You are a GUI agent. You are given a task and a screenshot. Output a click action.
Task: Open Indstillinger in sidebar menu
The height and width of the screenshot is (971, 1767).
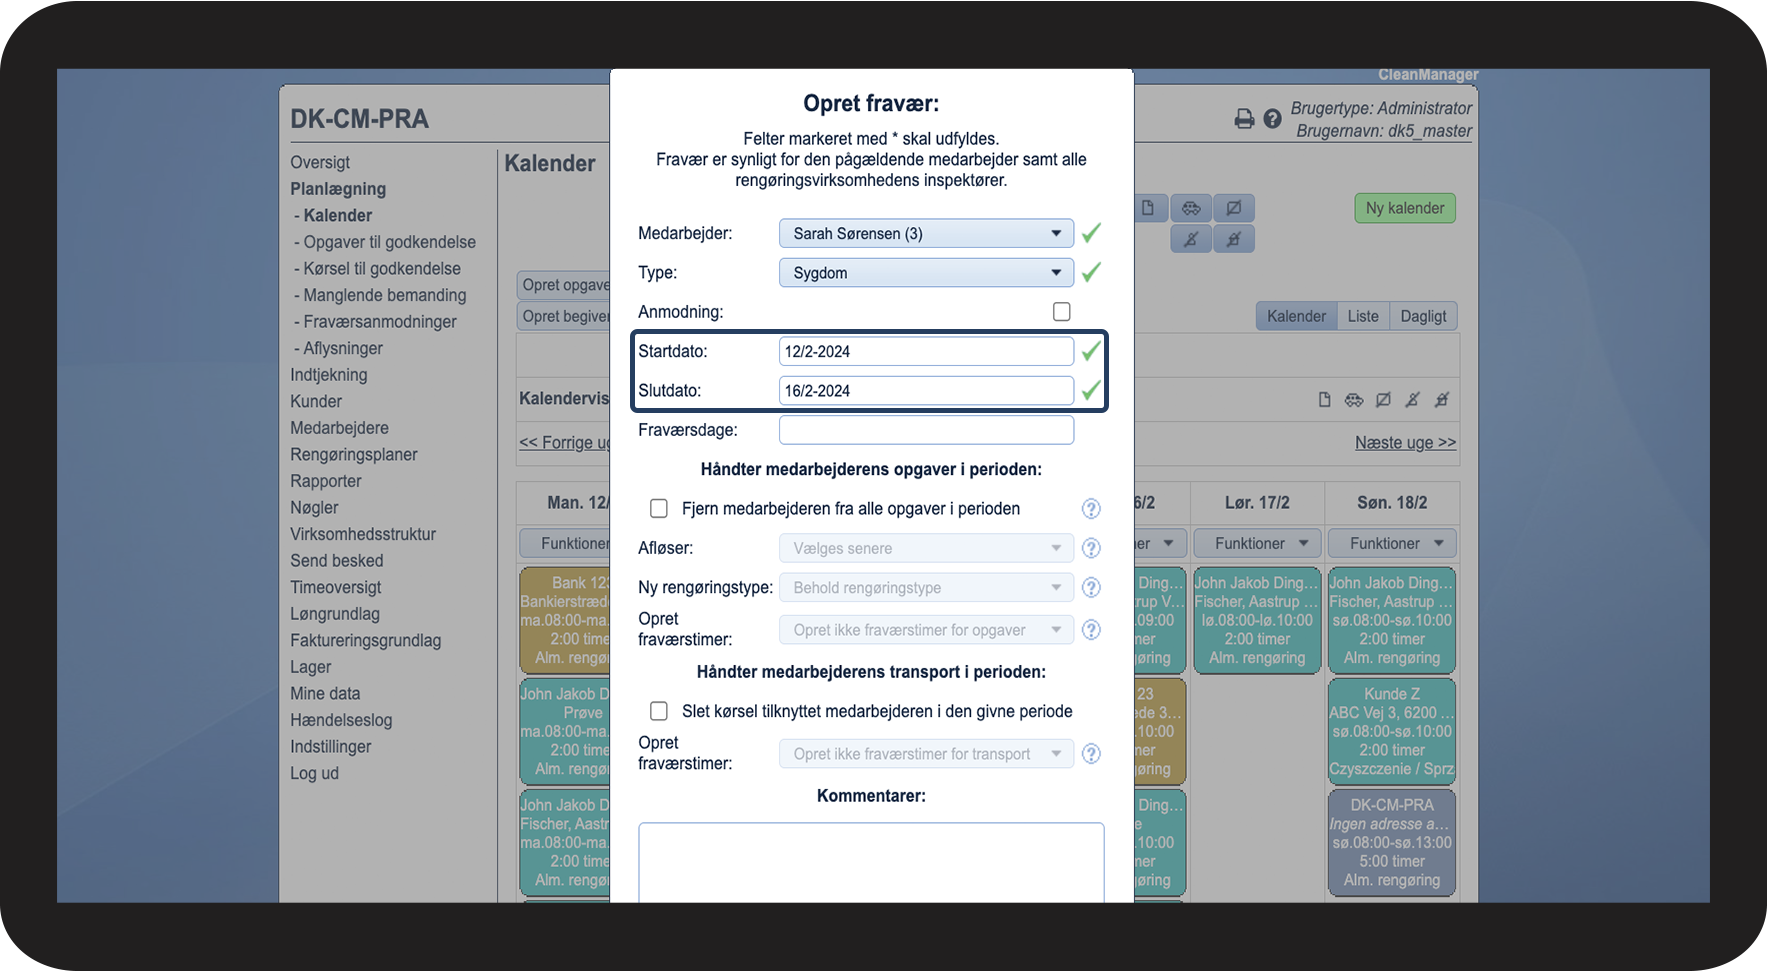pos(330,747)
